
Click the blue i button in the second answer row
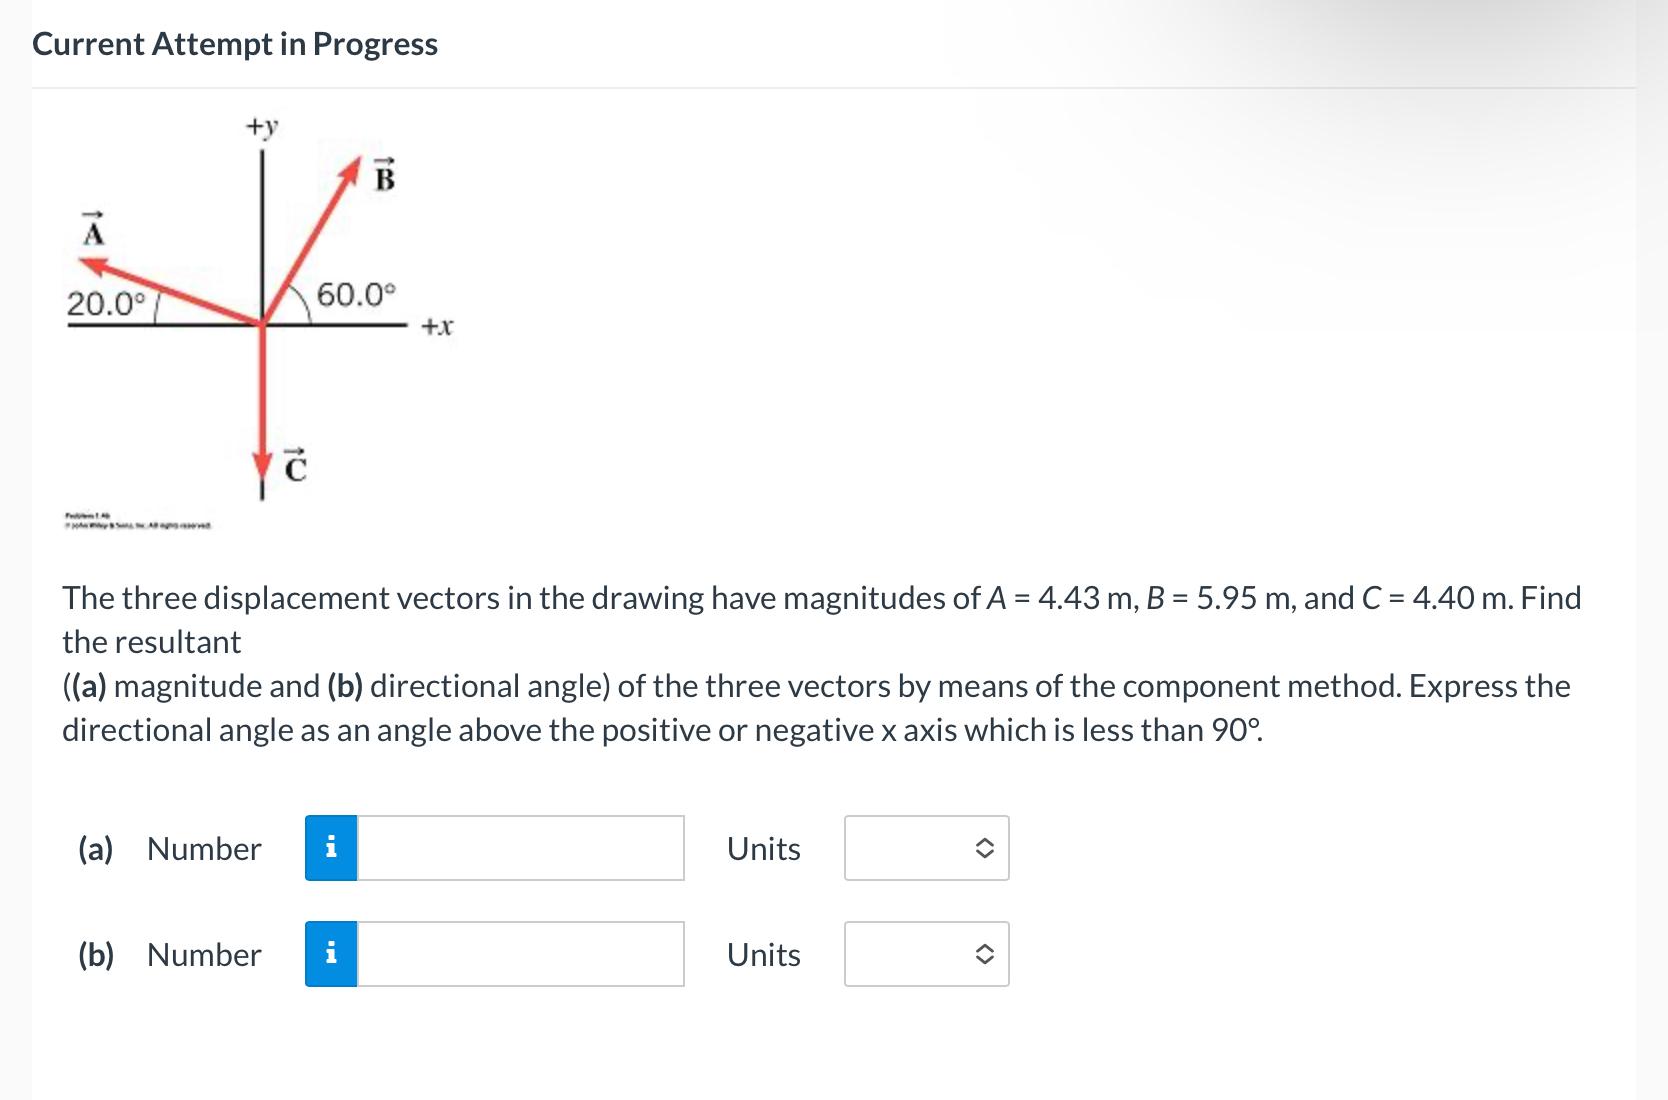point(332,954)
